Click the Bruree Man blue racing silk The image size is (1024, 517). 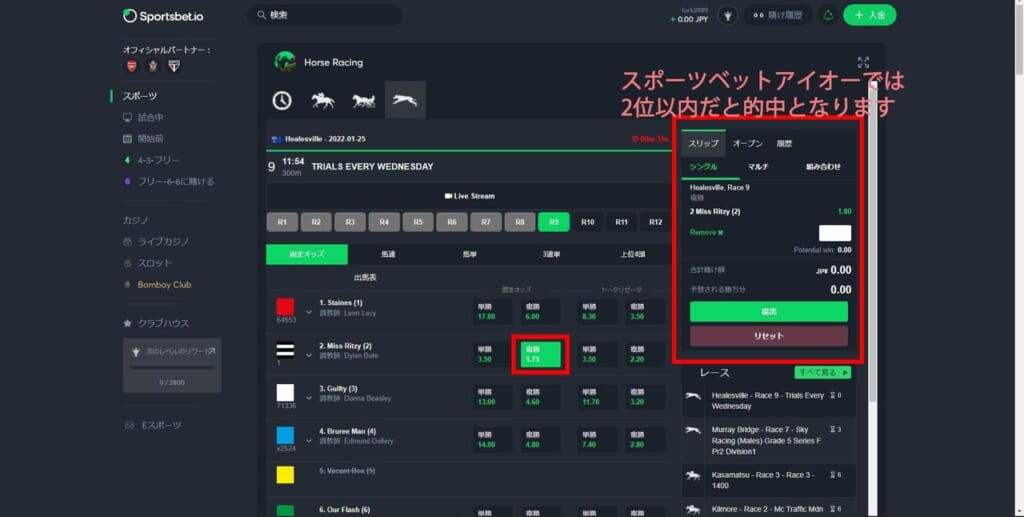285,435
